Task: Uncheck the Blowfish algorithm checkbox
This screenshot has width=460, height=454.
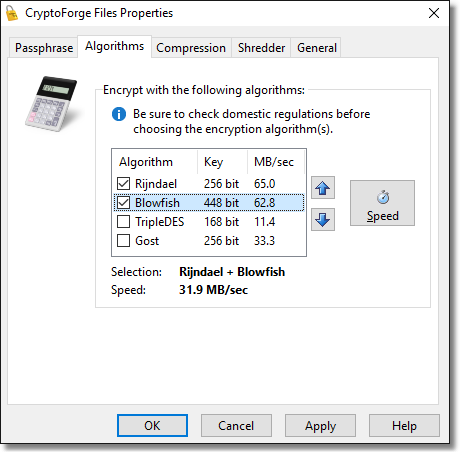Action: pos(123,203)
